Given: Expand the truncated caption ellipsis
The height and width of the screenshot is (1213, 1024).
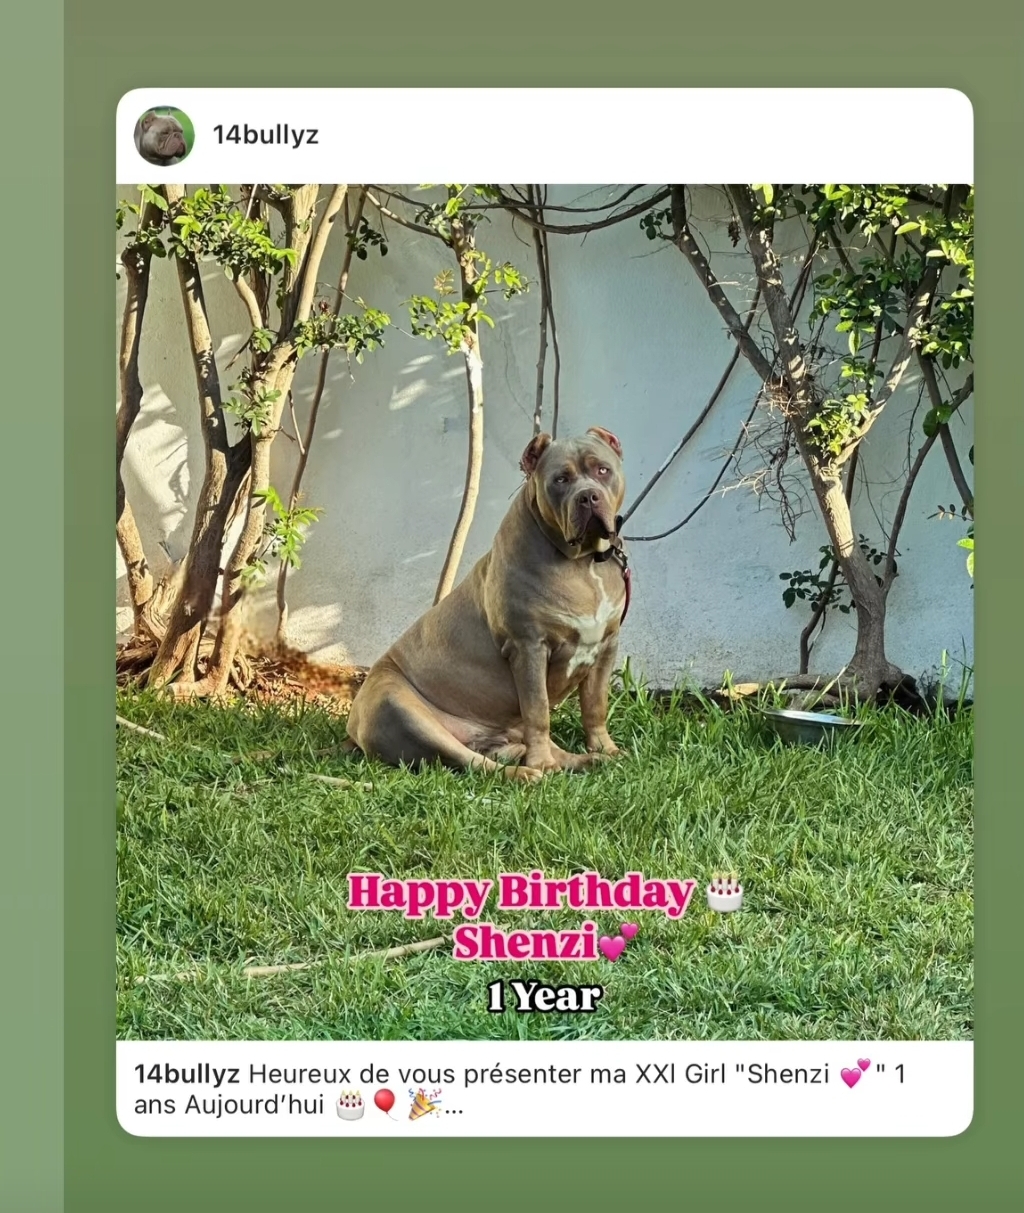Looking at the screenshot, I should click(454, 1107).
